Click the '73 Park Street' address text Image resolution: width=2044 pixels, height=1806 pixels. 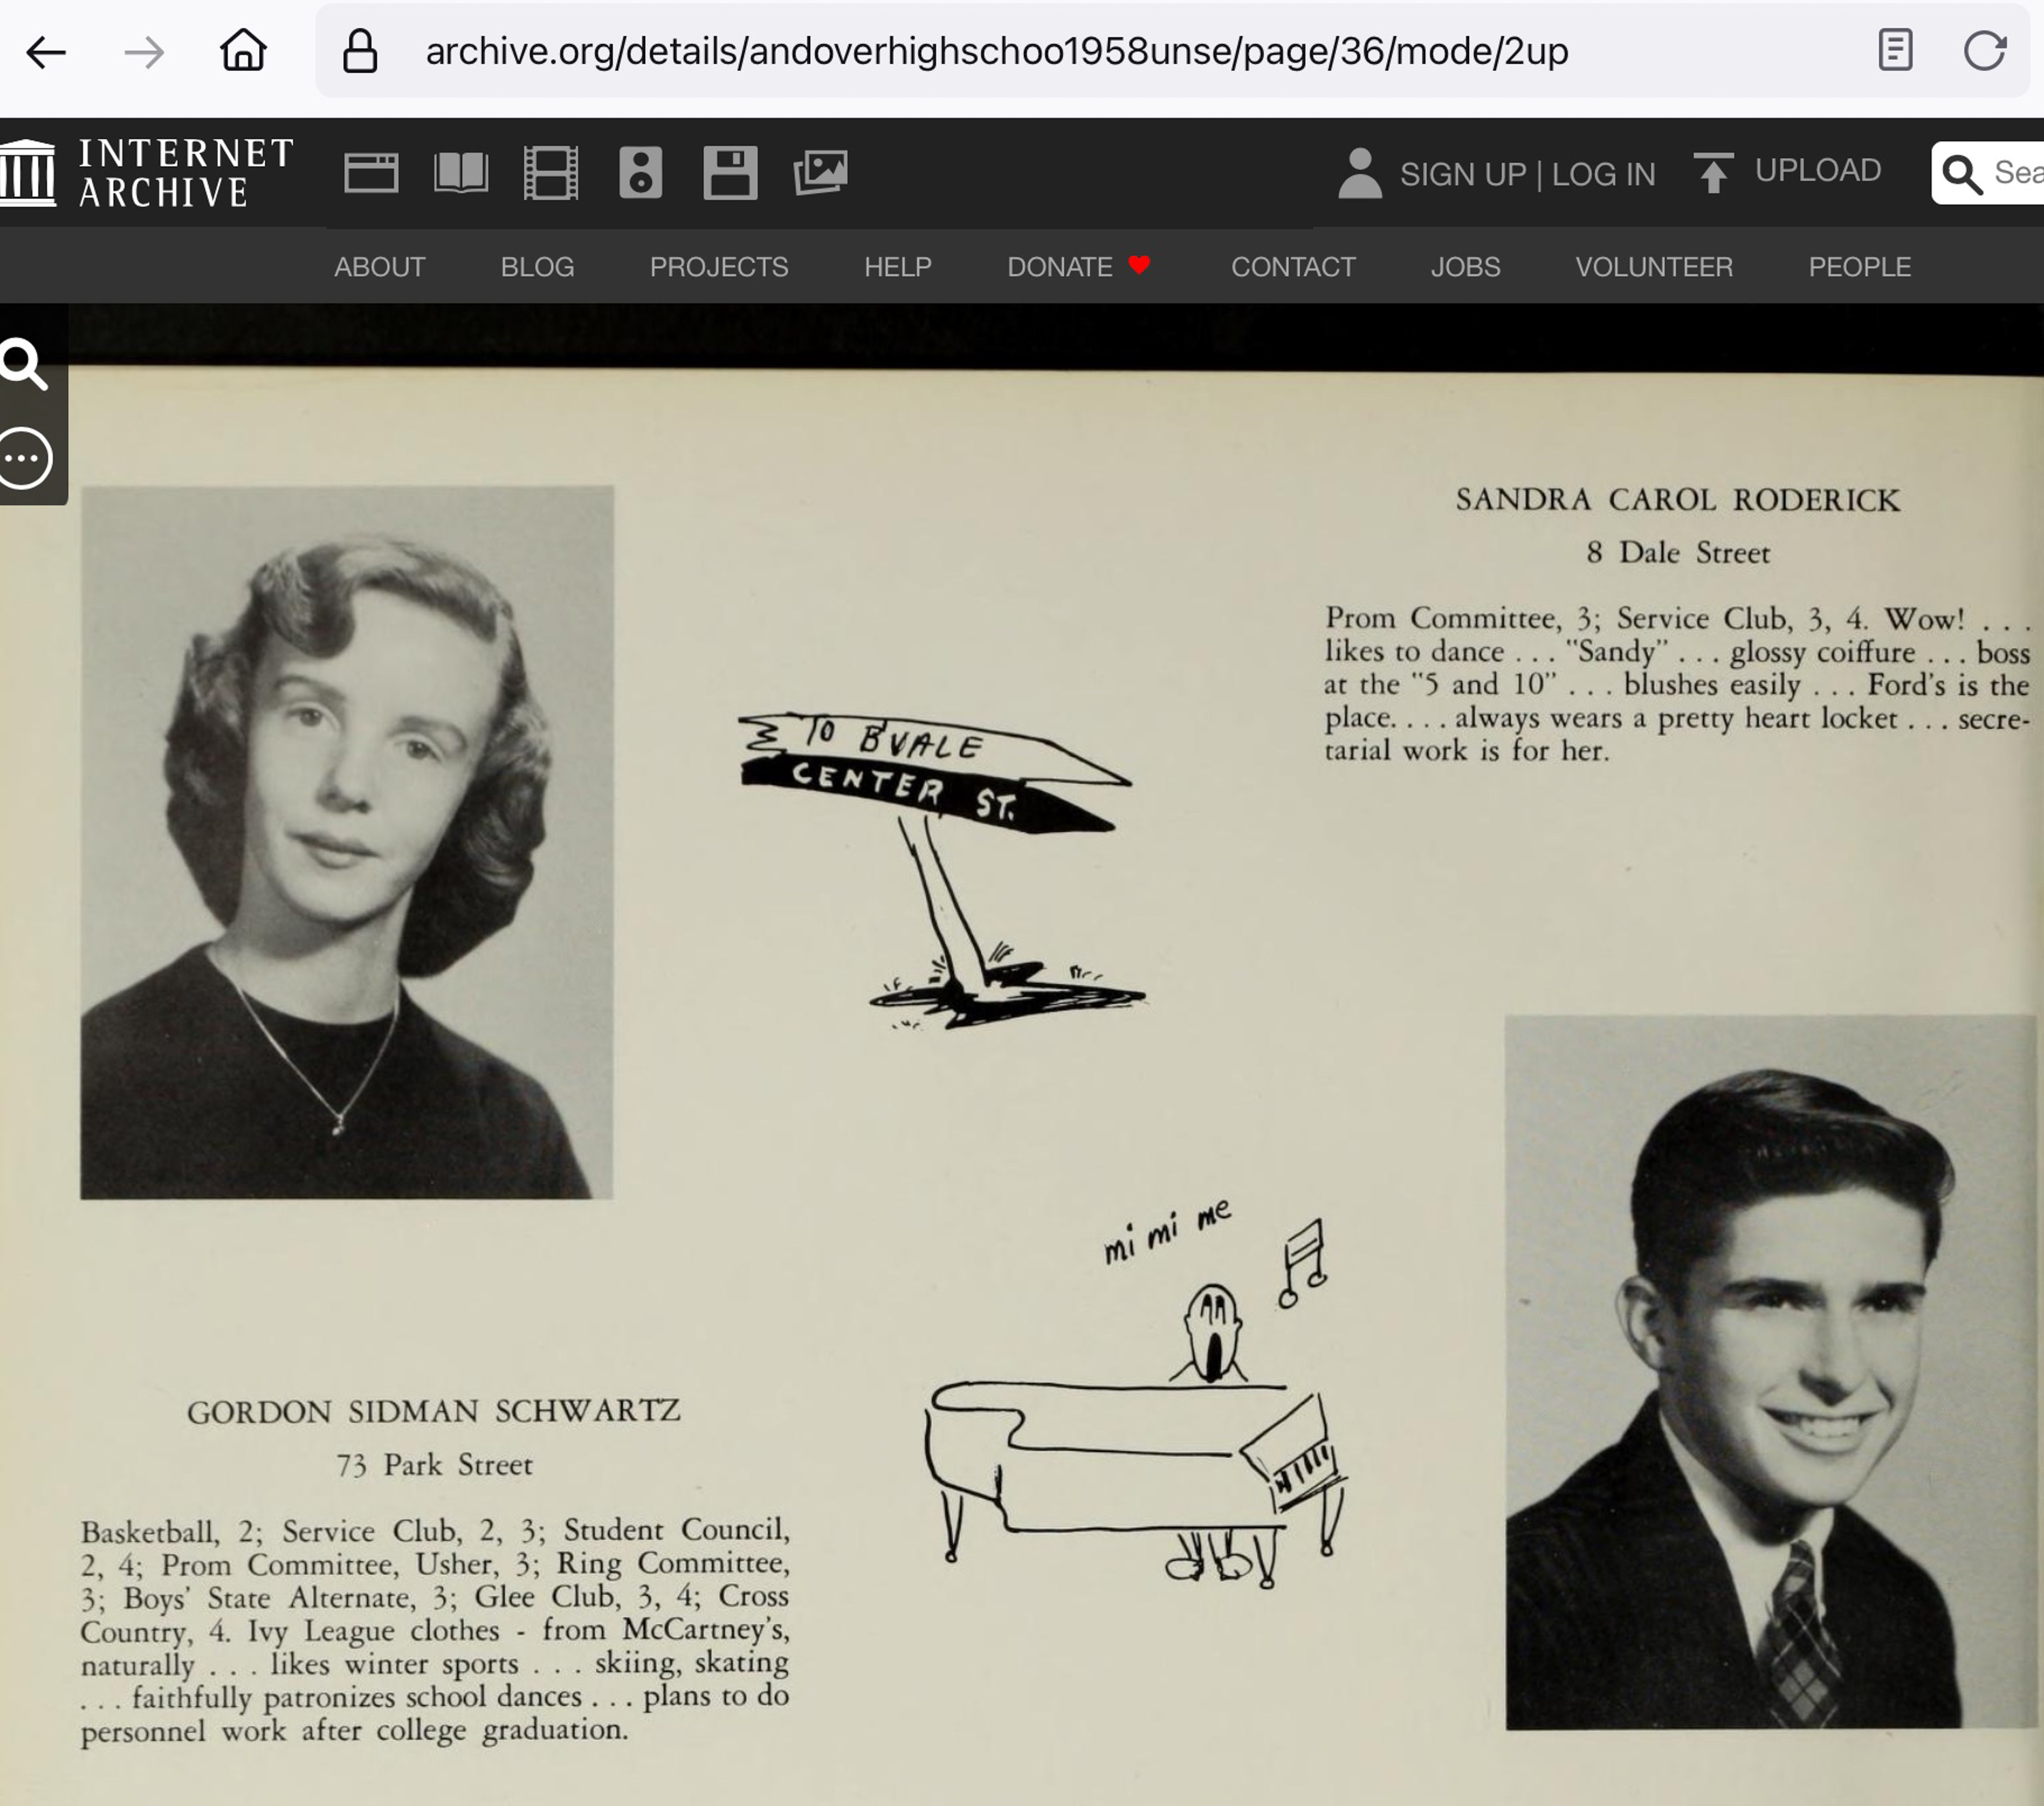point(433,1465)
